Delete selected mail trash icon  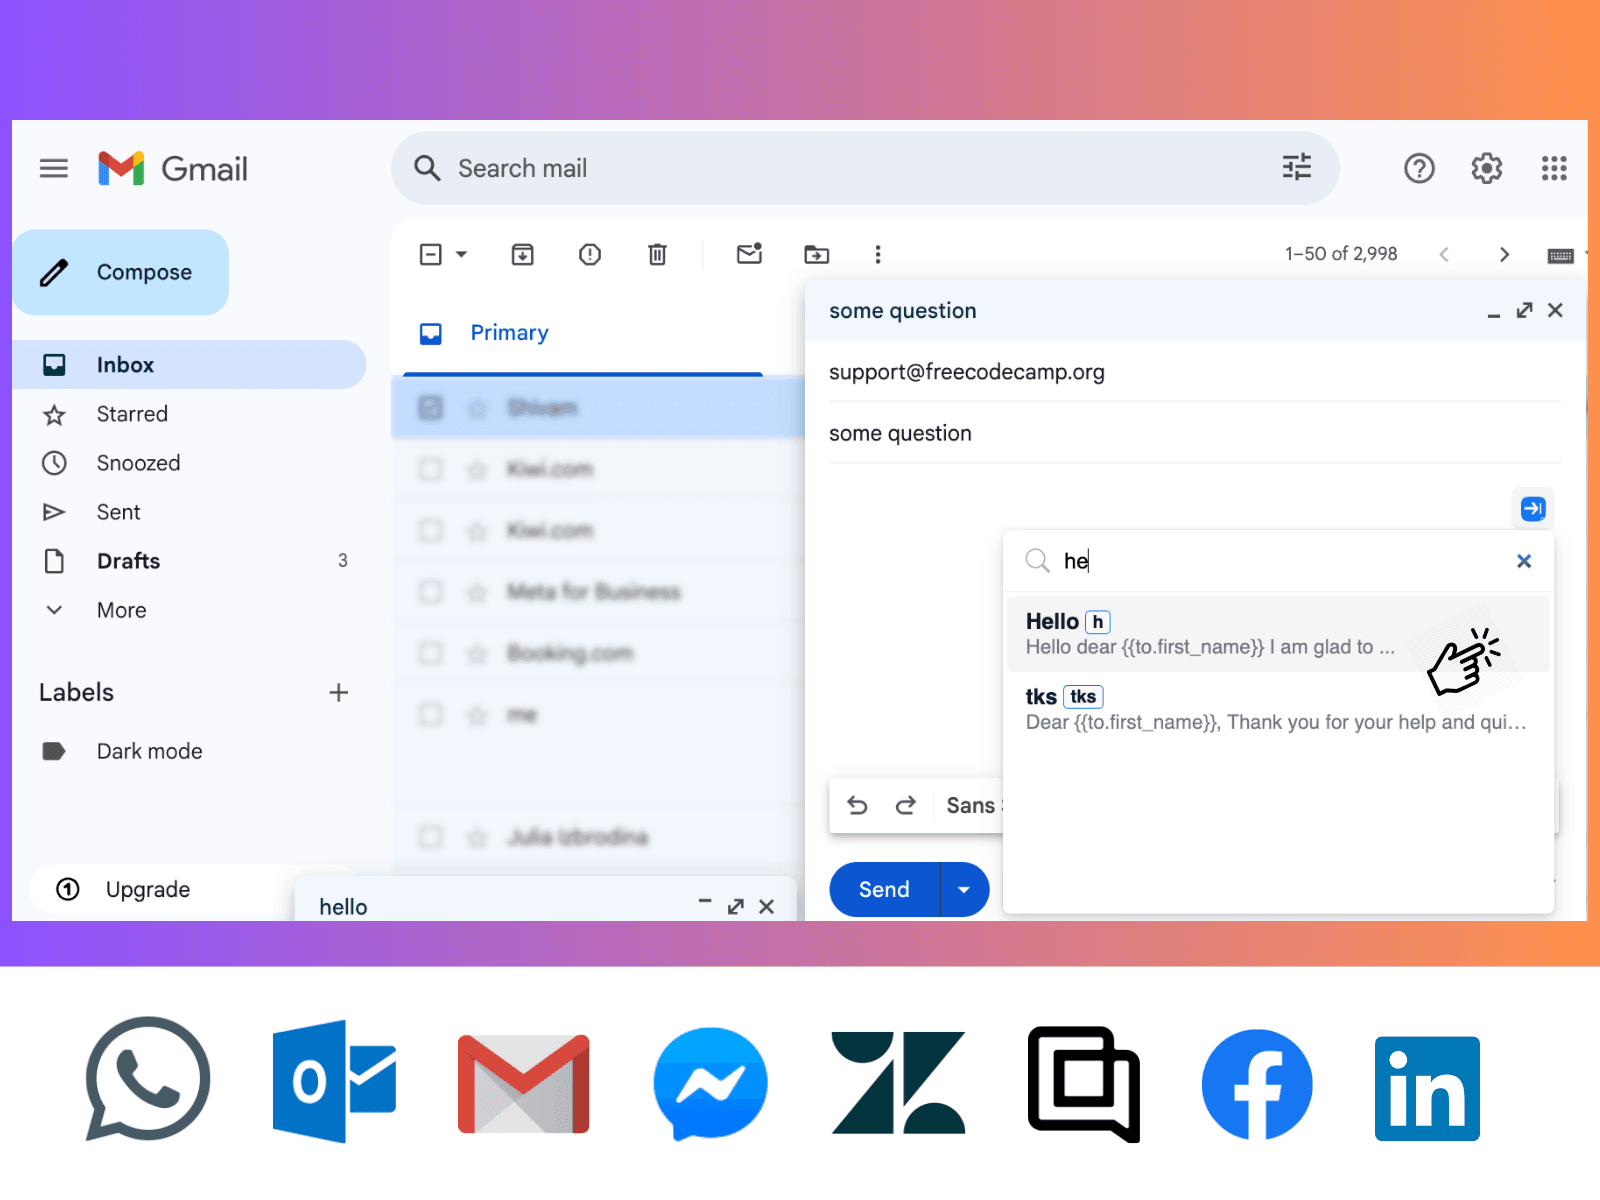tap(657, 254)
